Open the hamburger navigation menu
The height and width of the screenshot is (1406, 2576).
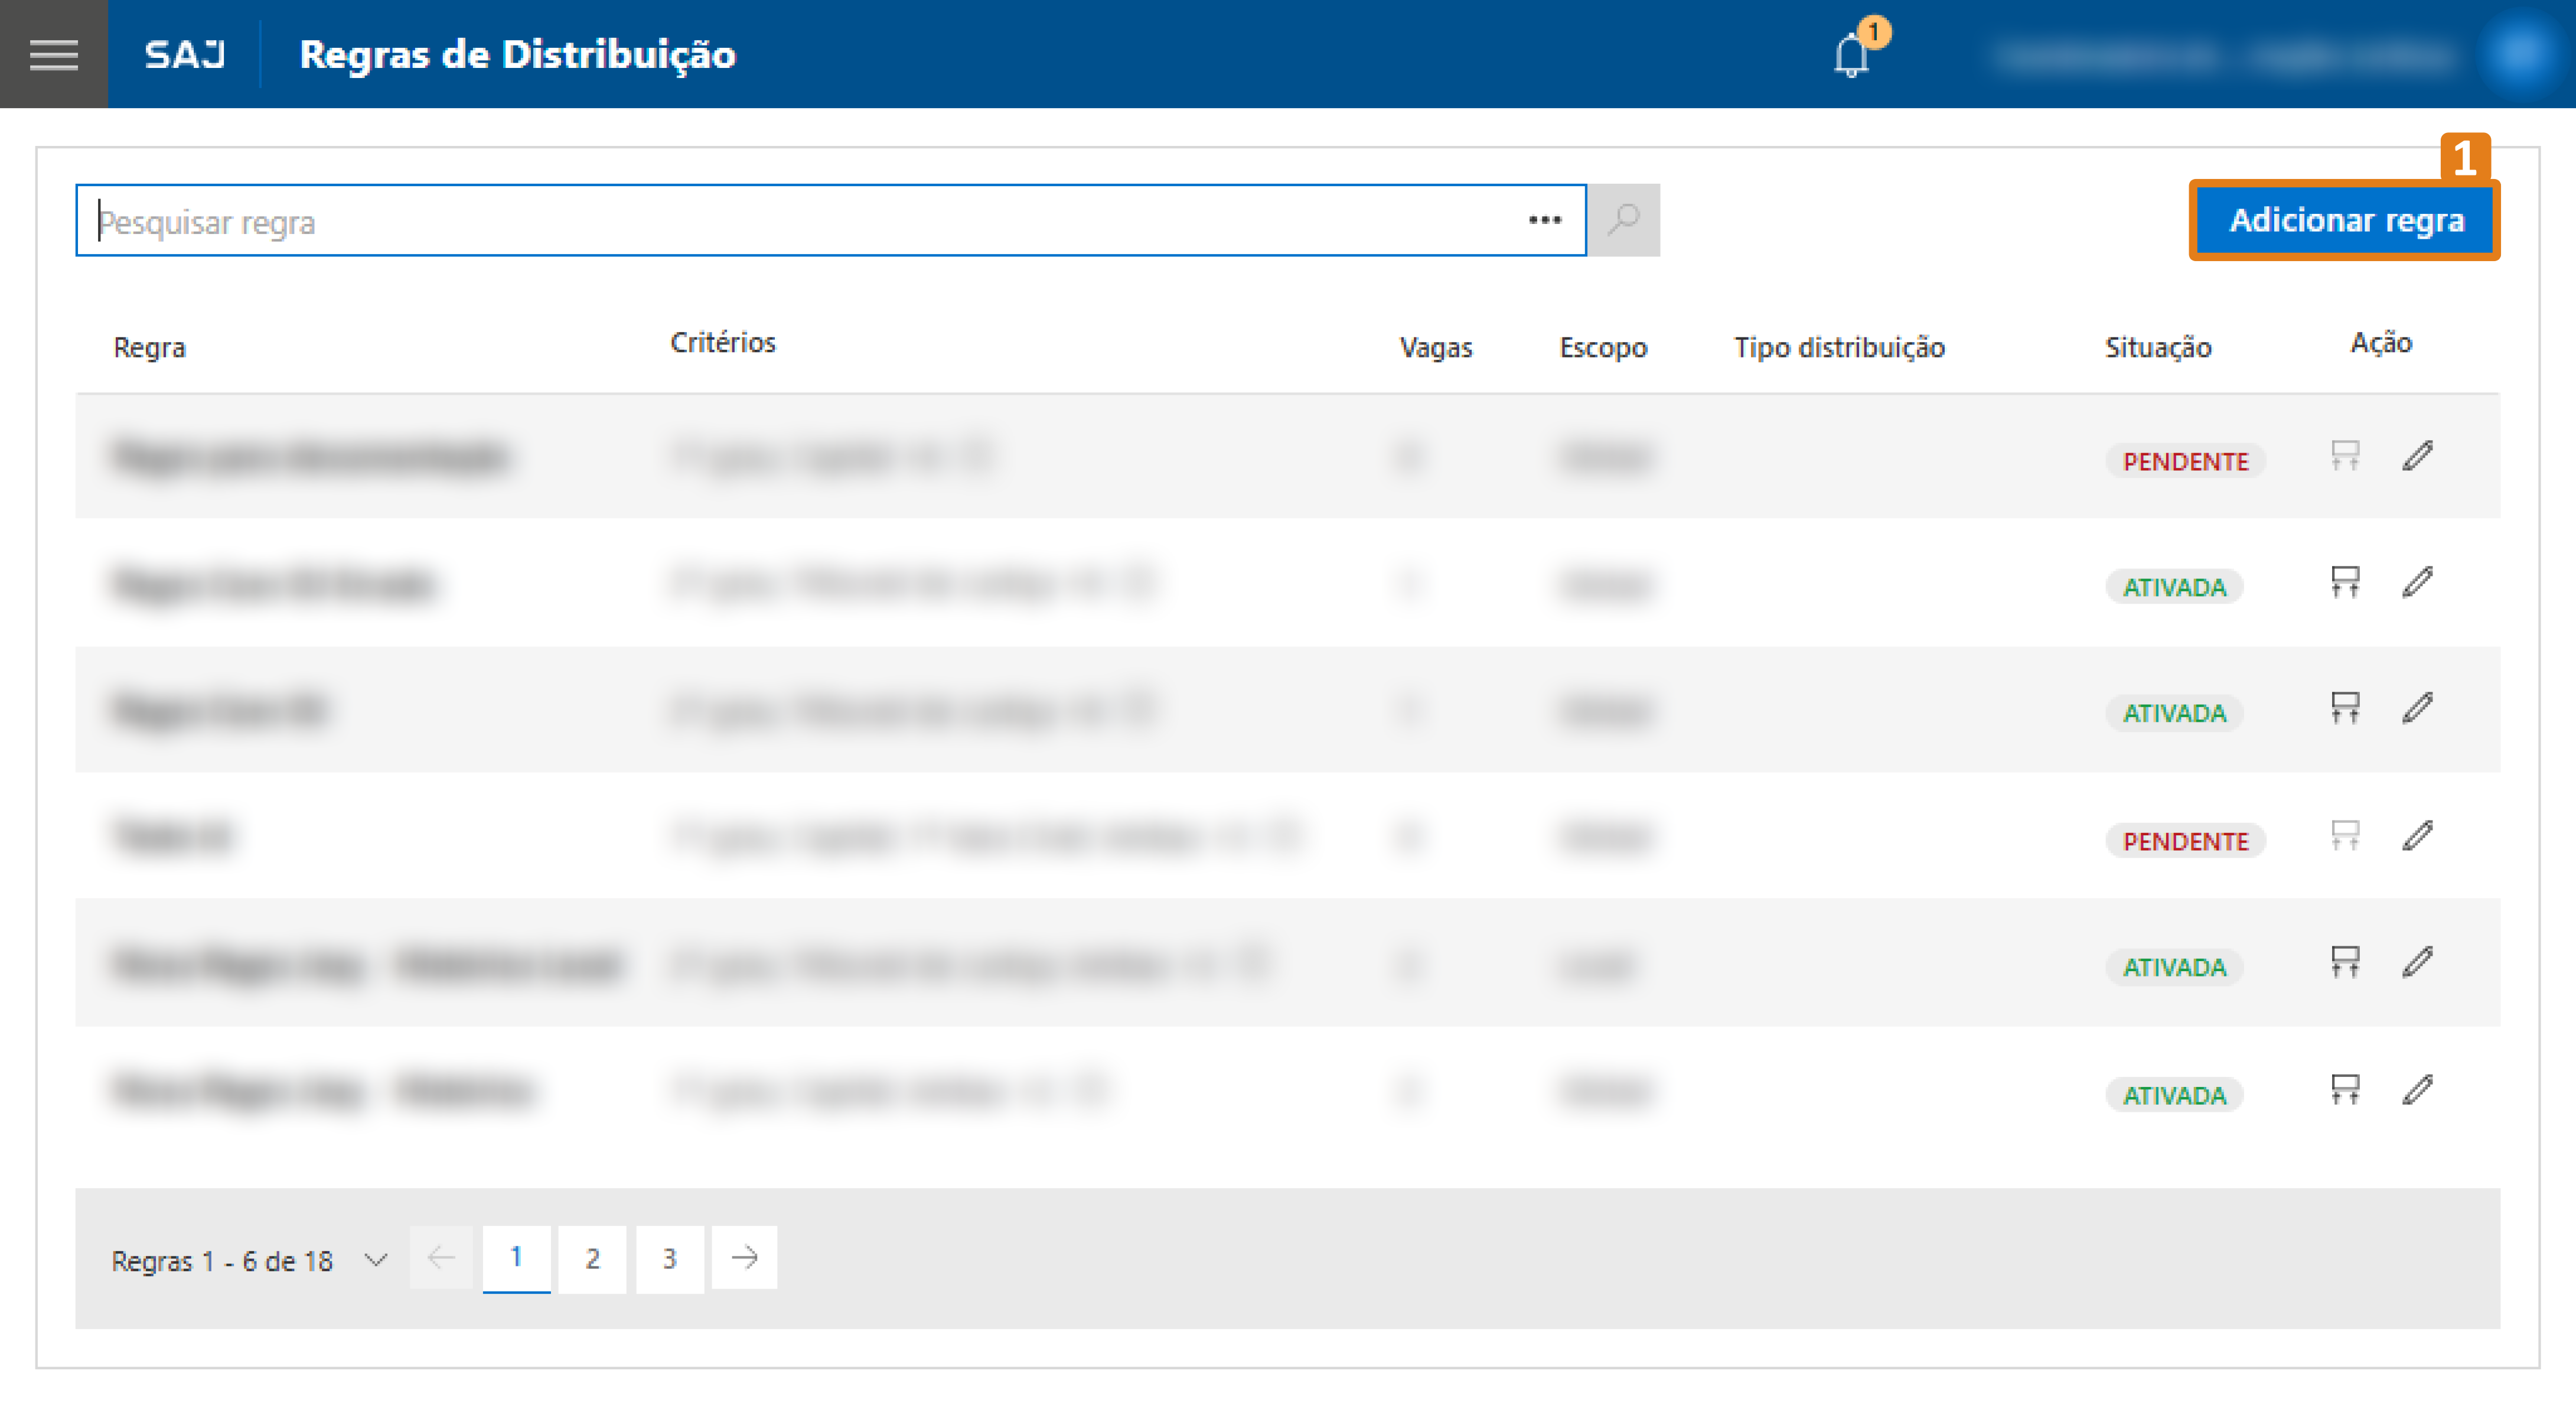coord(53,54)
